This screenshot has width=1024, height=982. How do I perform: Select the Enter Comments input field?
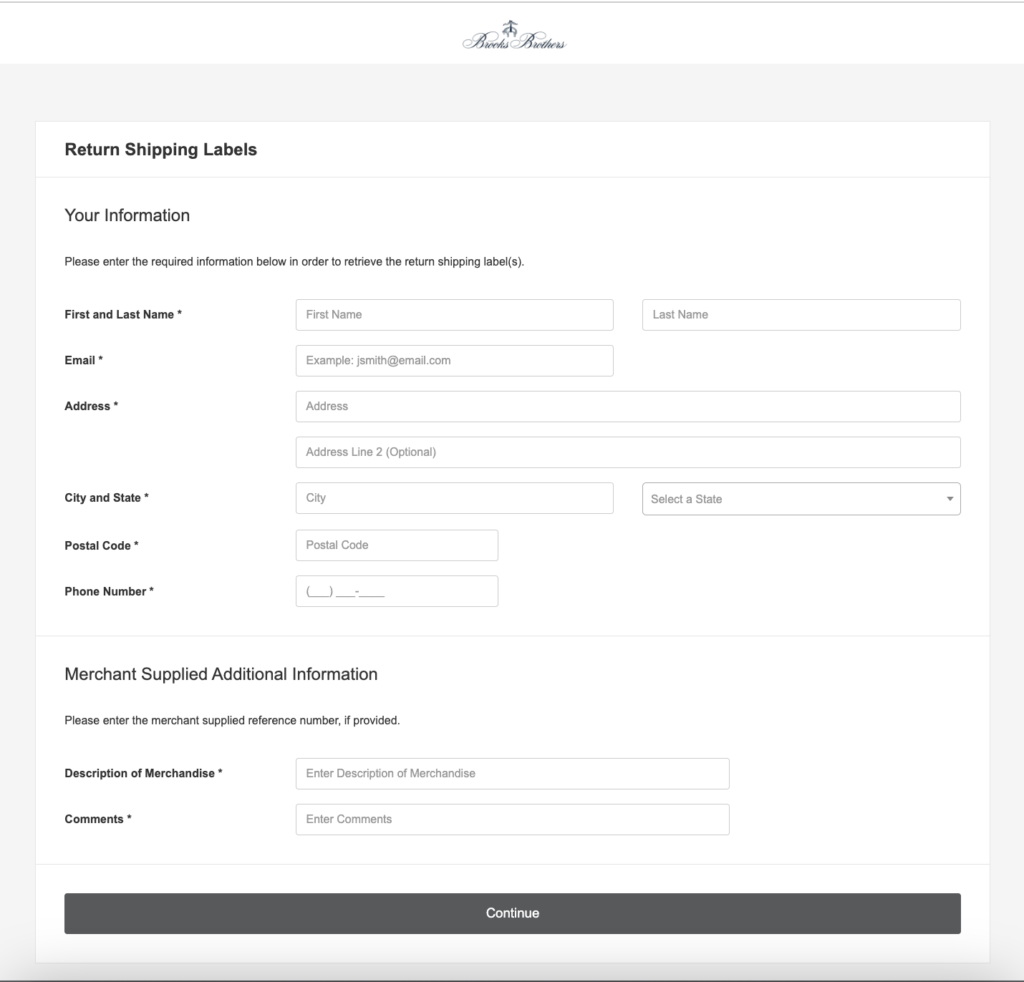coord(512,819)
